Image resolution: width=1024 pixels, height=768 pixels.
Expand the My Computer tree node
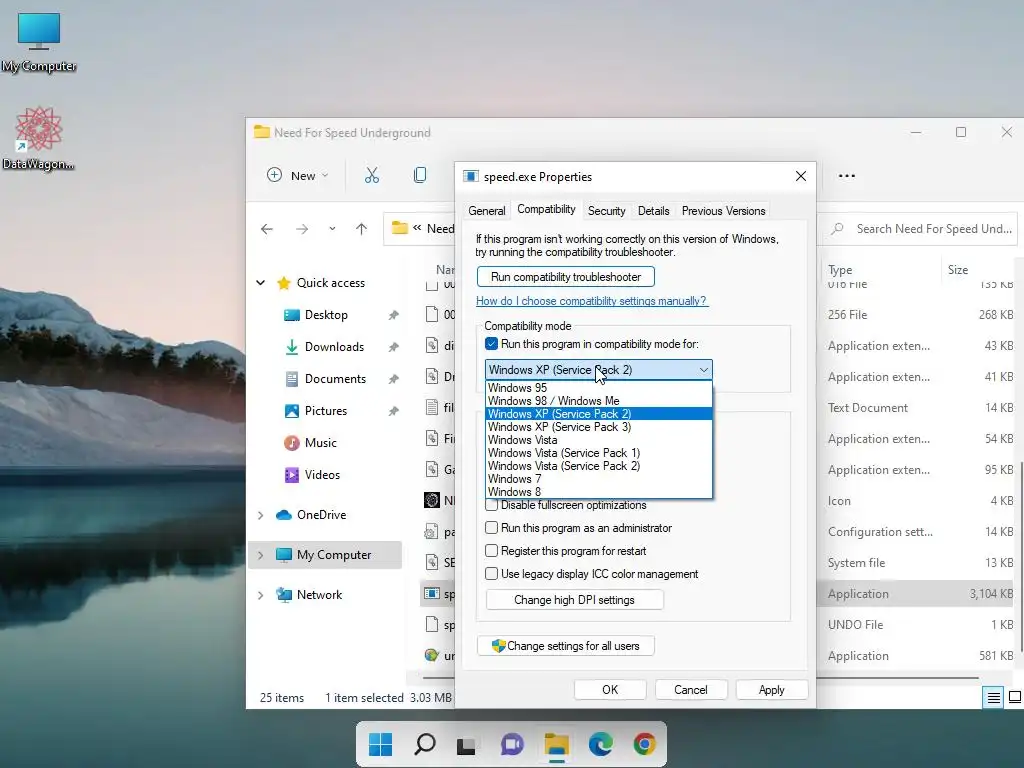point(261,555)
